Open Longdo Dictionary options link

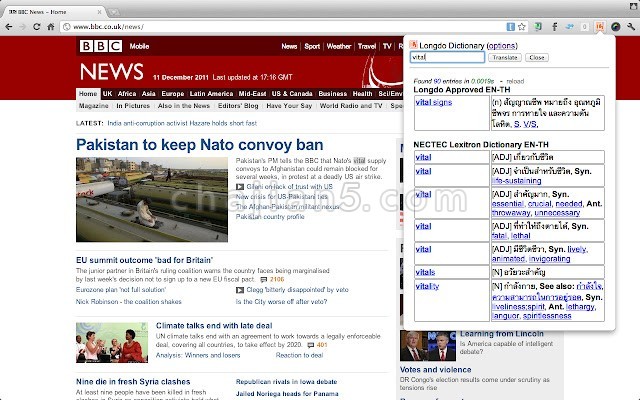tap(502, 46)
